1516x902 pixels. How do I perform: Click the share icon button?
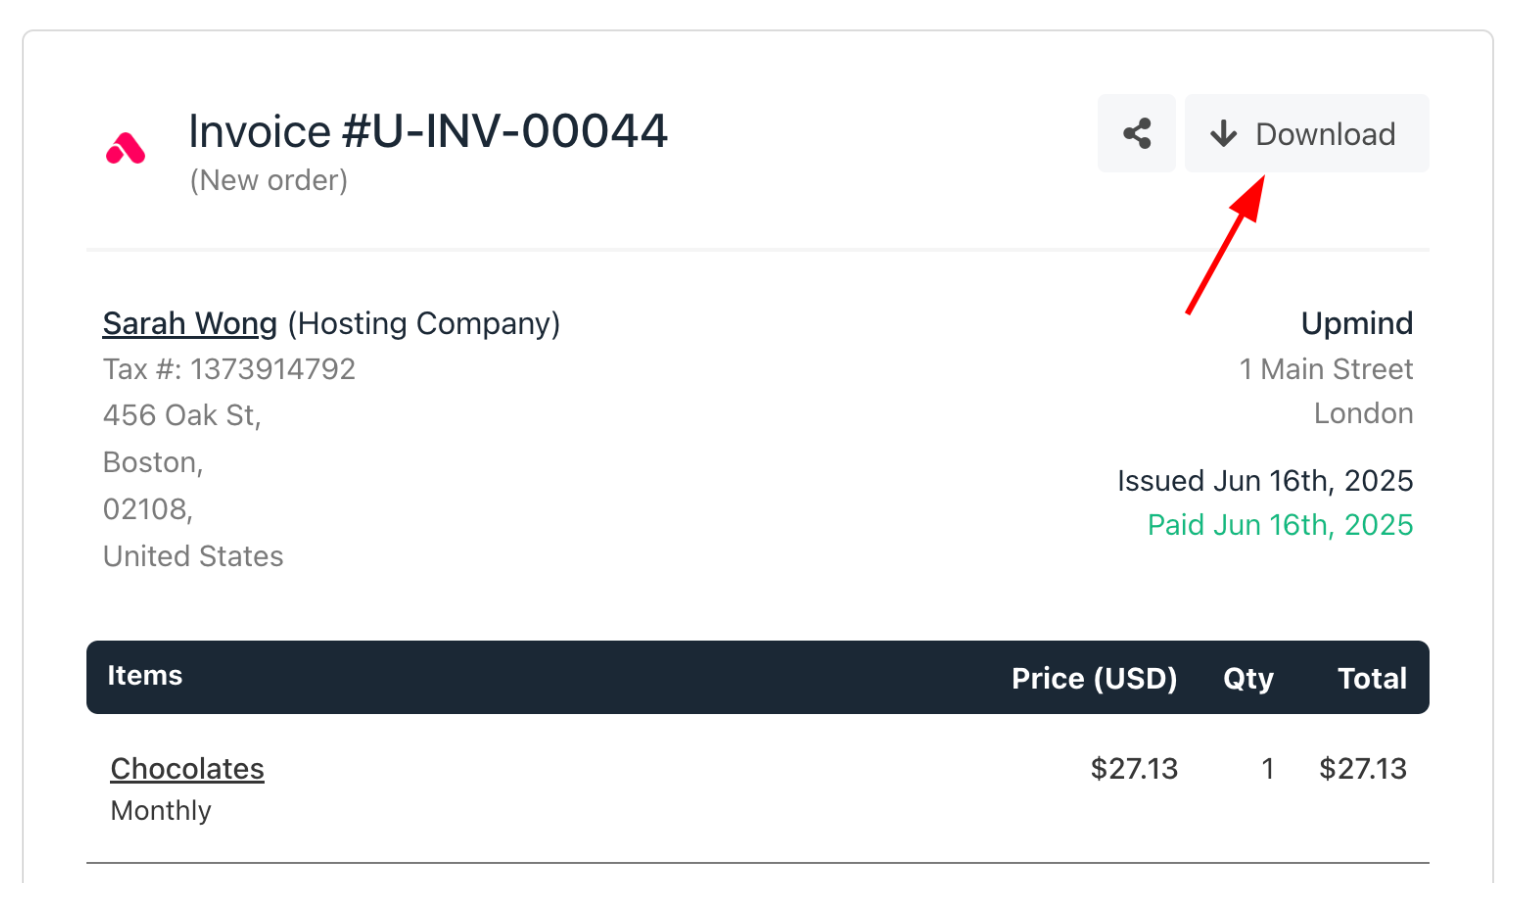point(1136,133)
